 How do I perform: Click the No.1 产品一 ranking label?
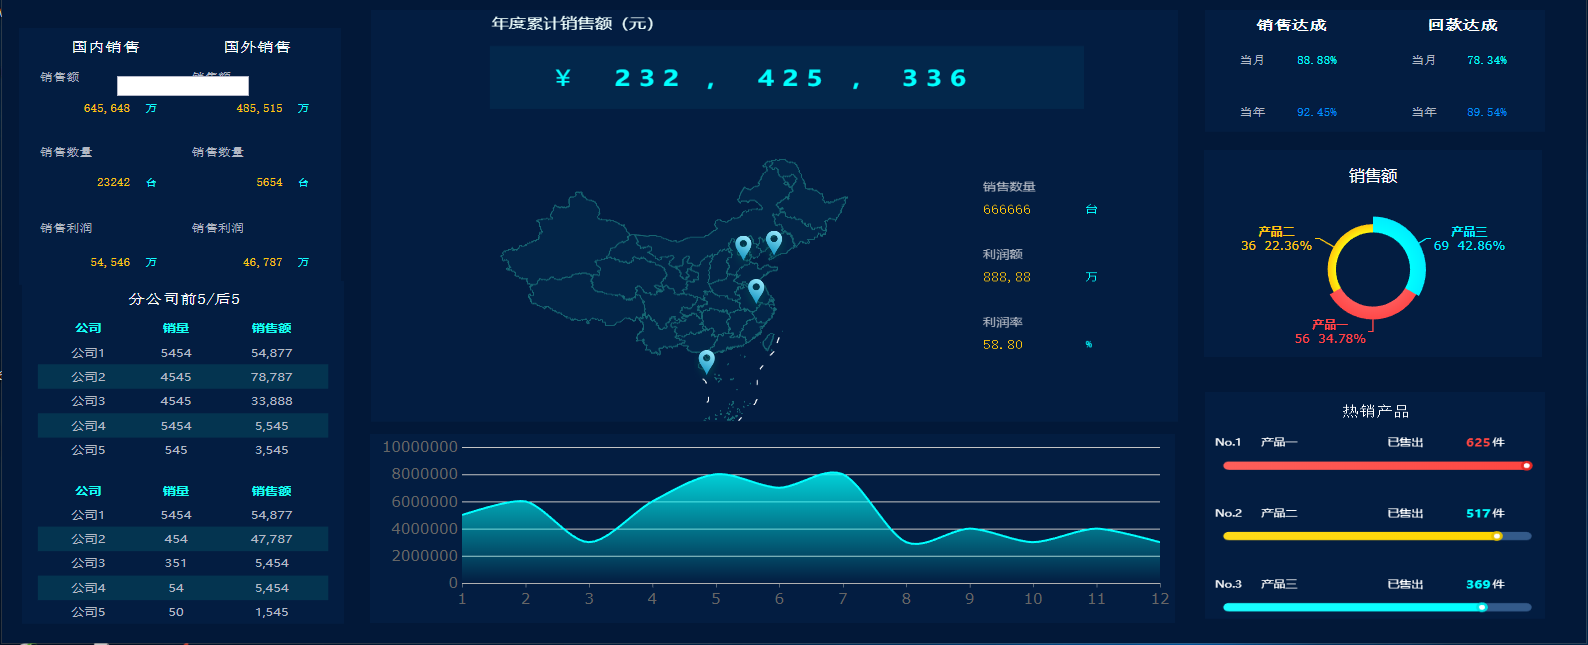1256,442
